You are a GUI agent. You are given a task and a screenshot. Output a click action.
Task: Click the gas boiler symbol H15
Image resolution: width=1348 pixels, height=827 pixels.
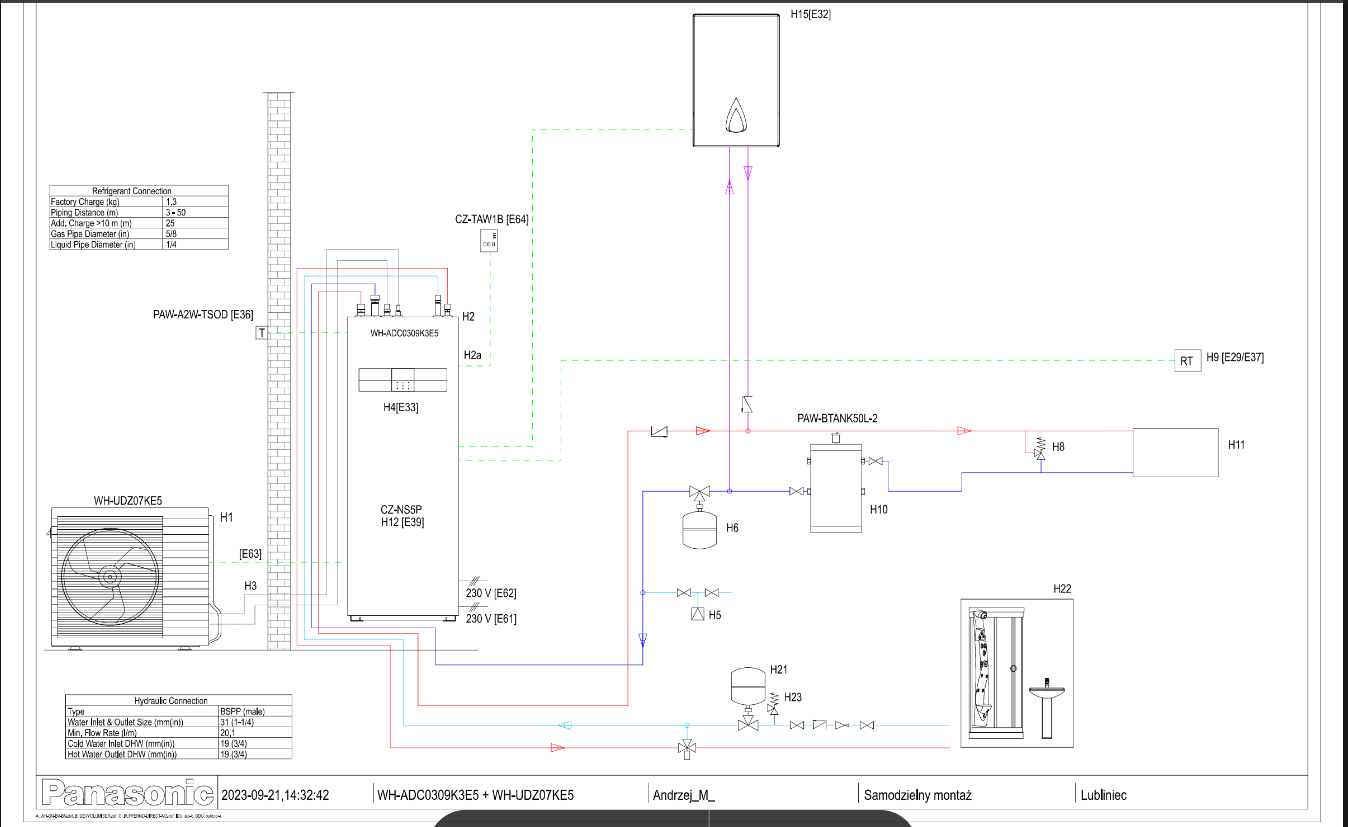click(x=735, y=80)
